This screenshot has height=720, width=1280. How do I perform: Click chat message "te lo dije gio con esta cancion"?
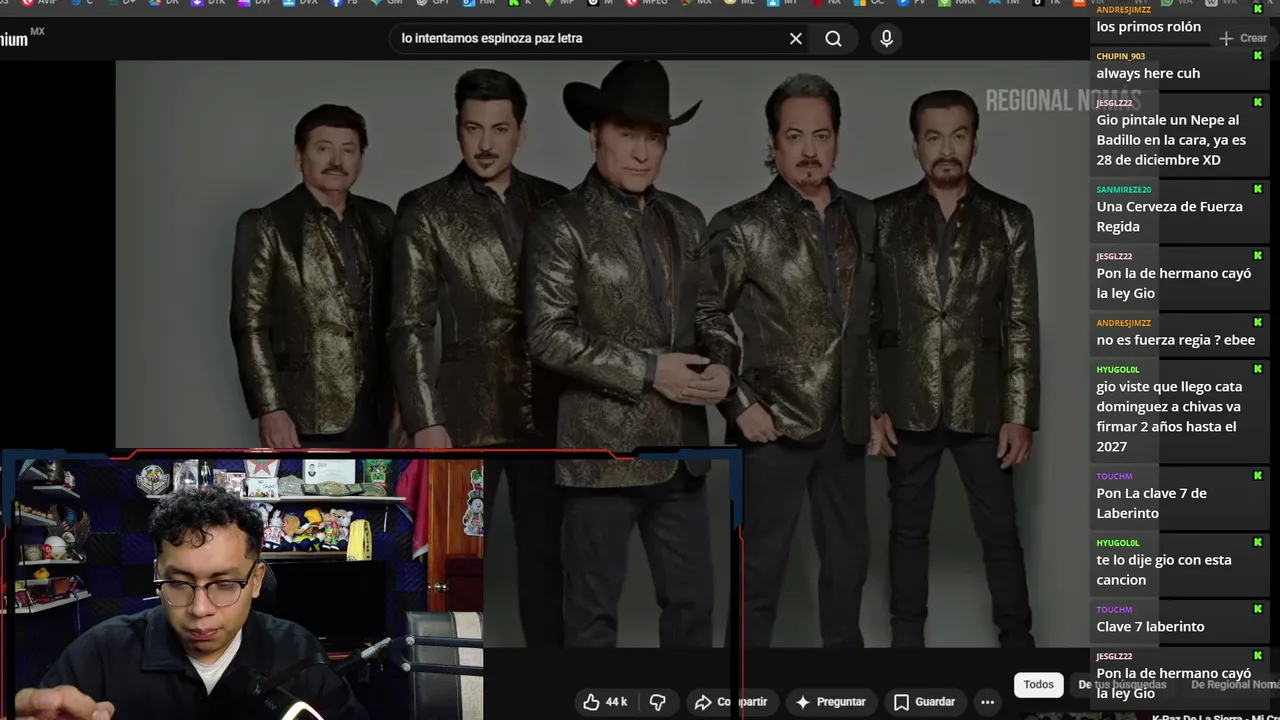[x=1164, y=570]
